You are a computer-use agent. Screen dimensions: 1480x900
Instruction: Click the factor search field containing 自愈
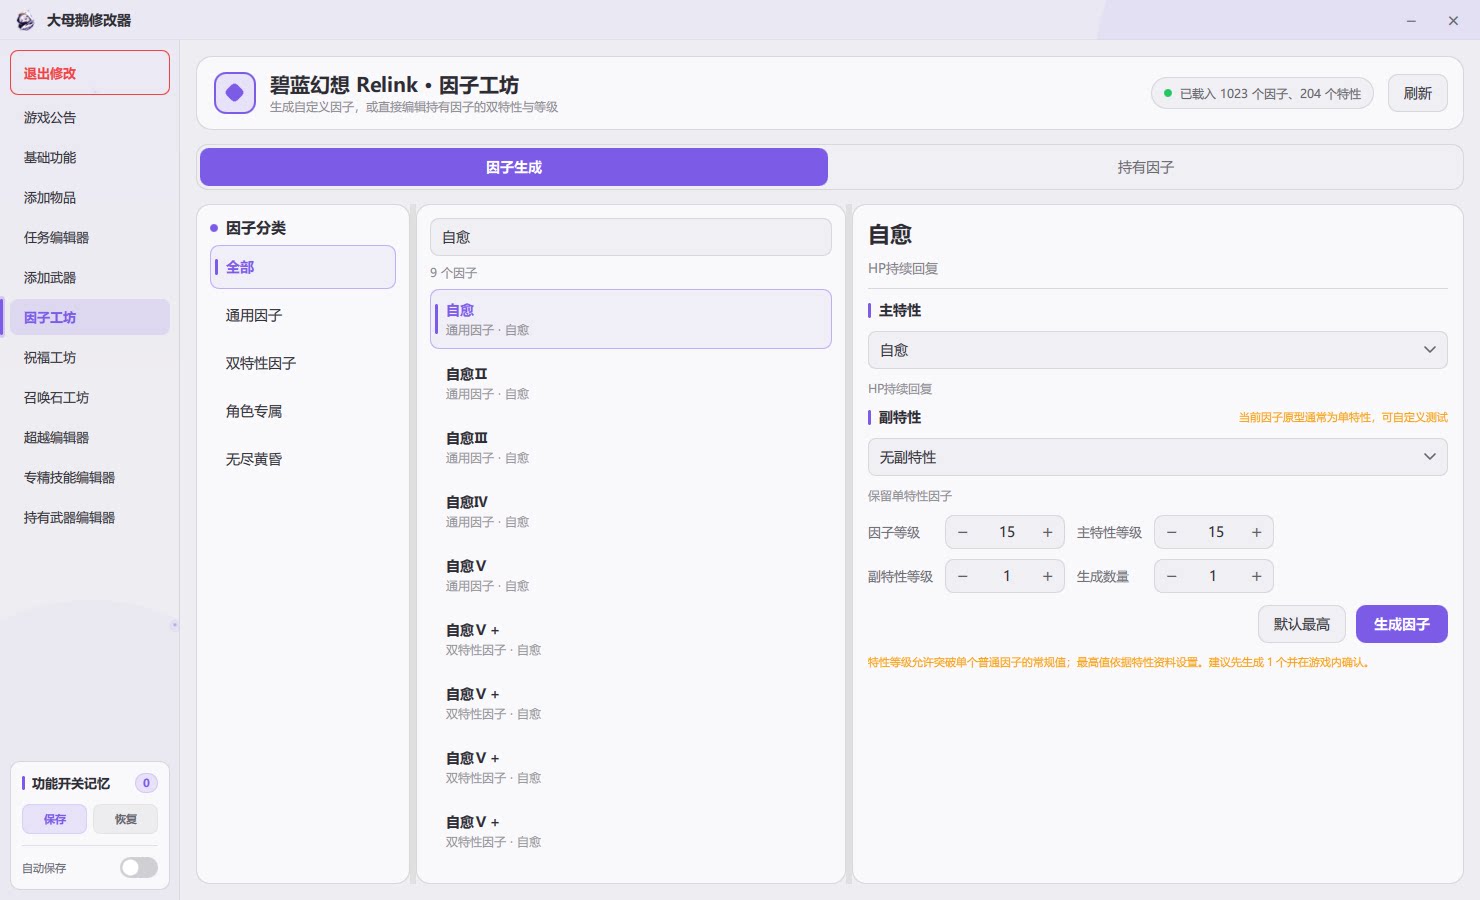click(631, 237)
